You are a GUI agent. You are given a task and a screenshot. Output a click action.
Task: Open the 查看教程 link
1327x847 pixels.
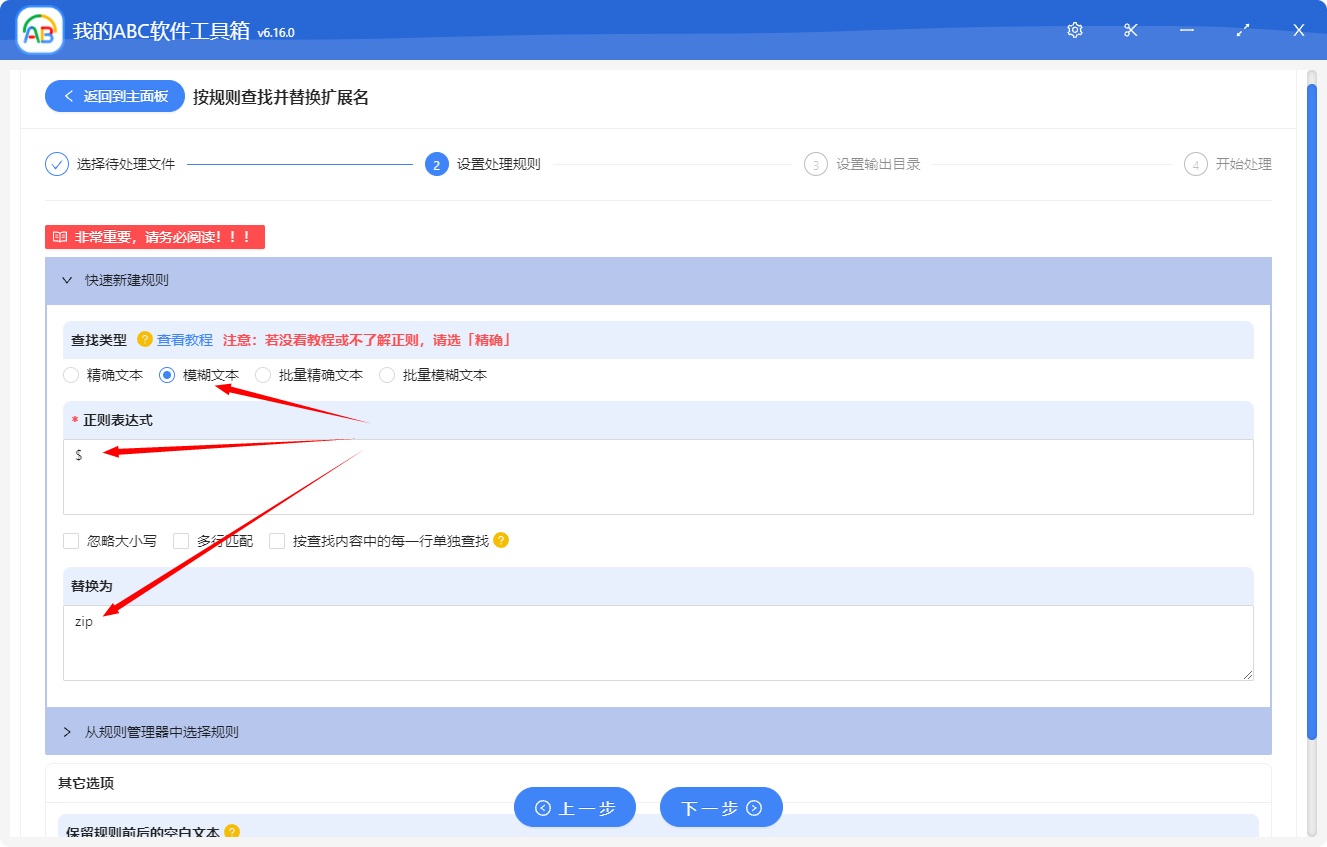click(185, 340)
